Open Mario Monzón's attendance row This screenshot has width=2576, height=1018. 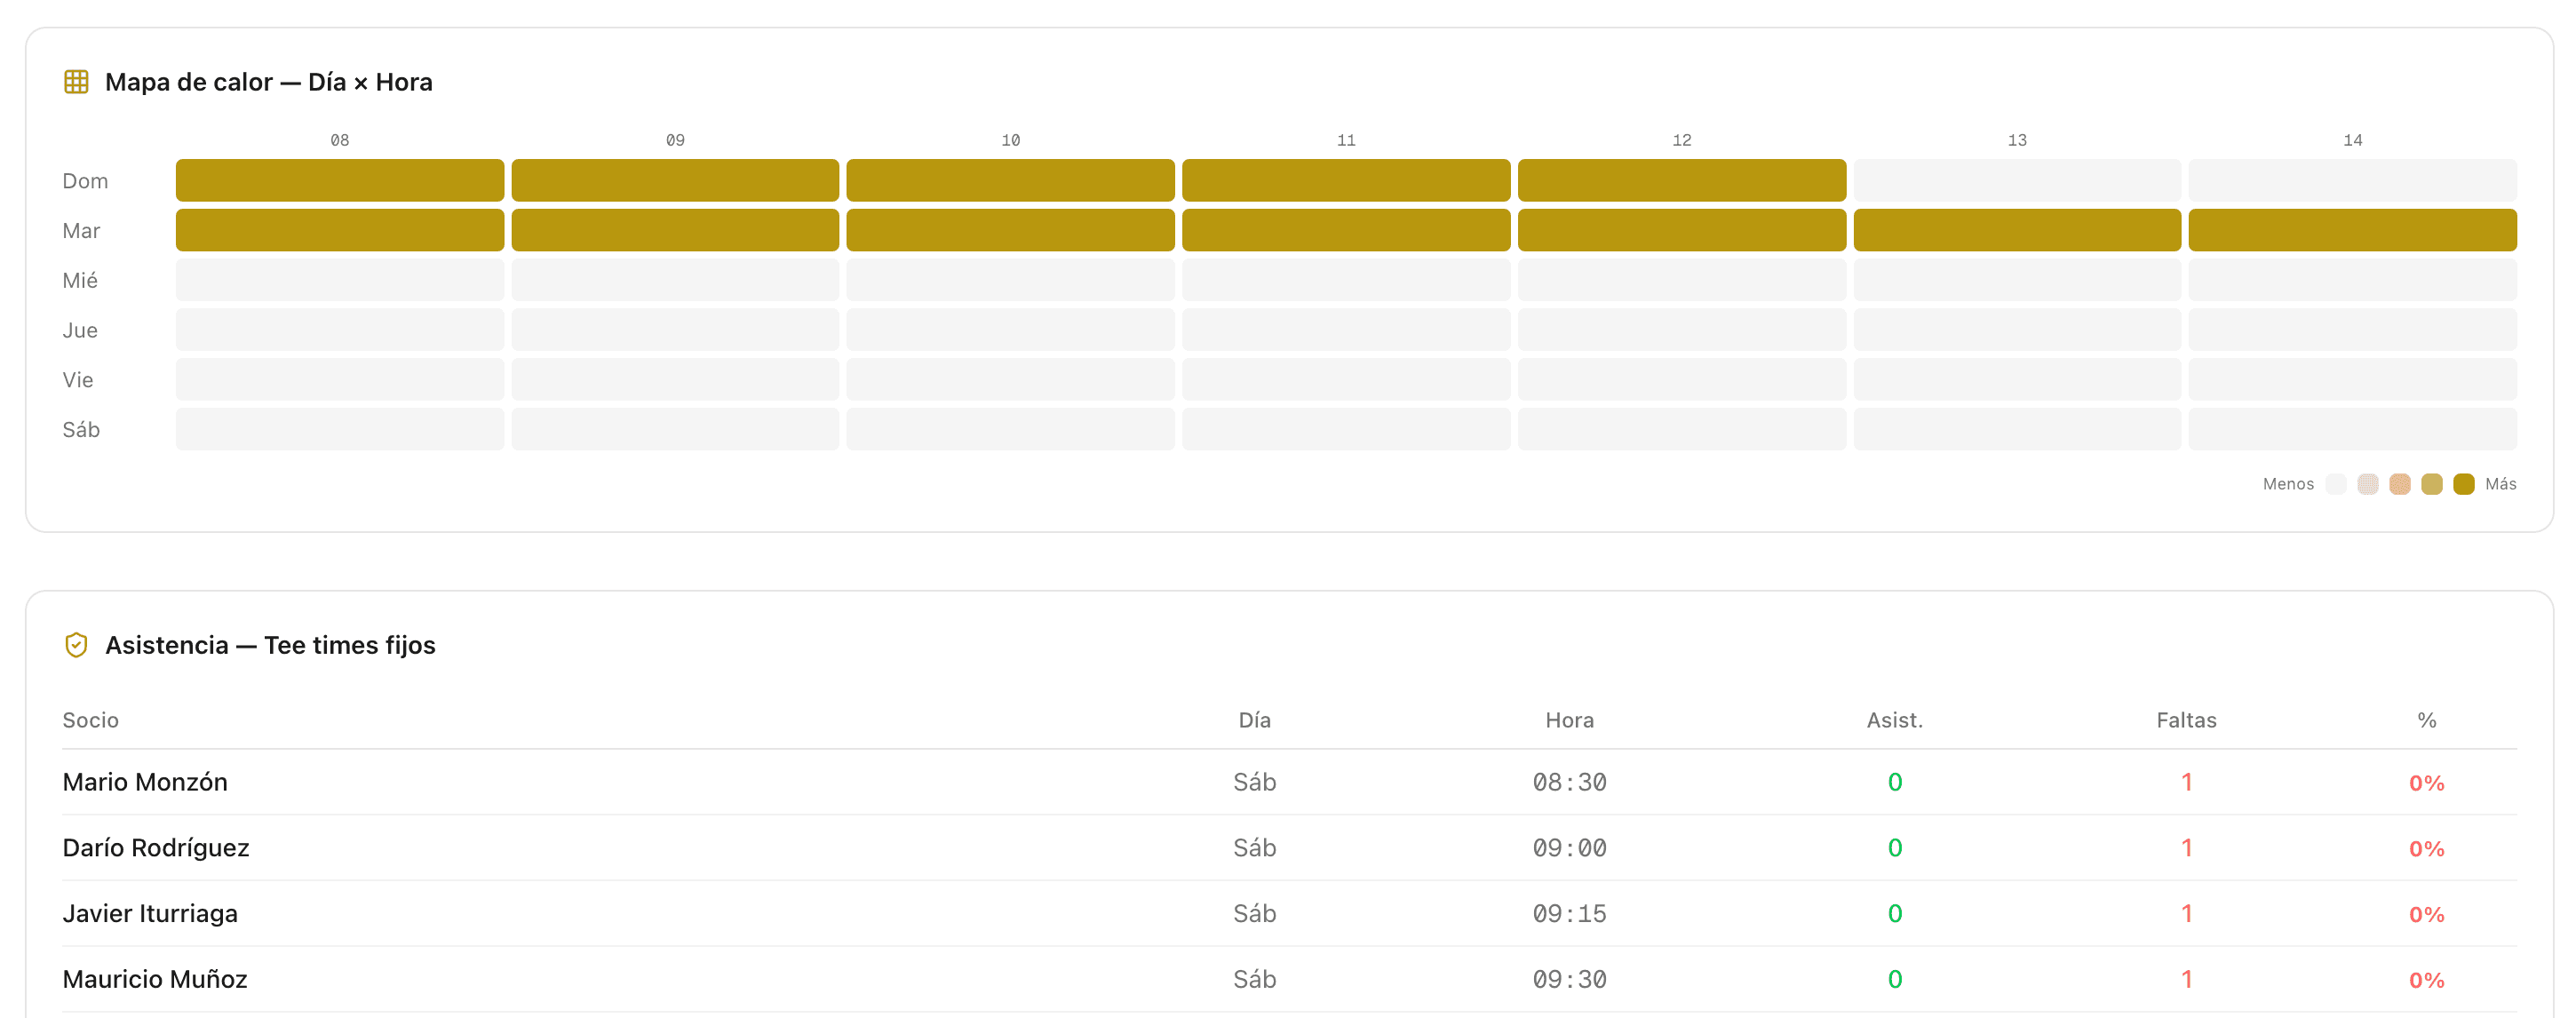145,782
